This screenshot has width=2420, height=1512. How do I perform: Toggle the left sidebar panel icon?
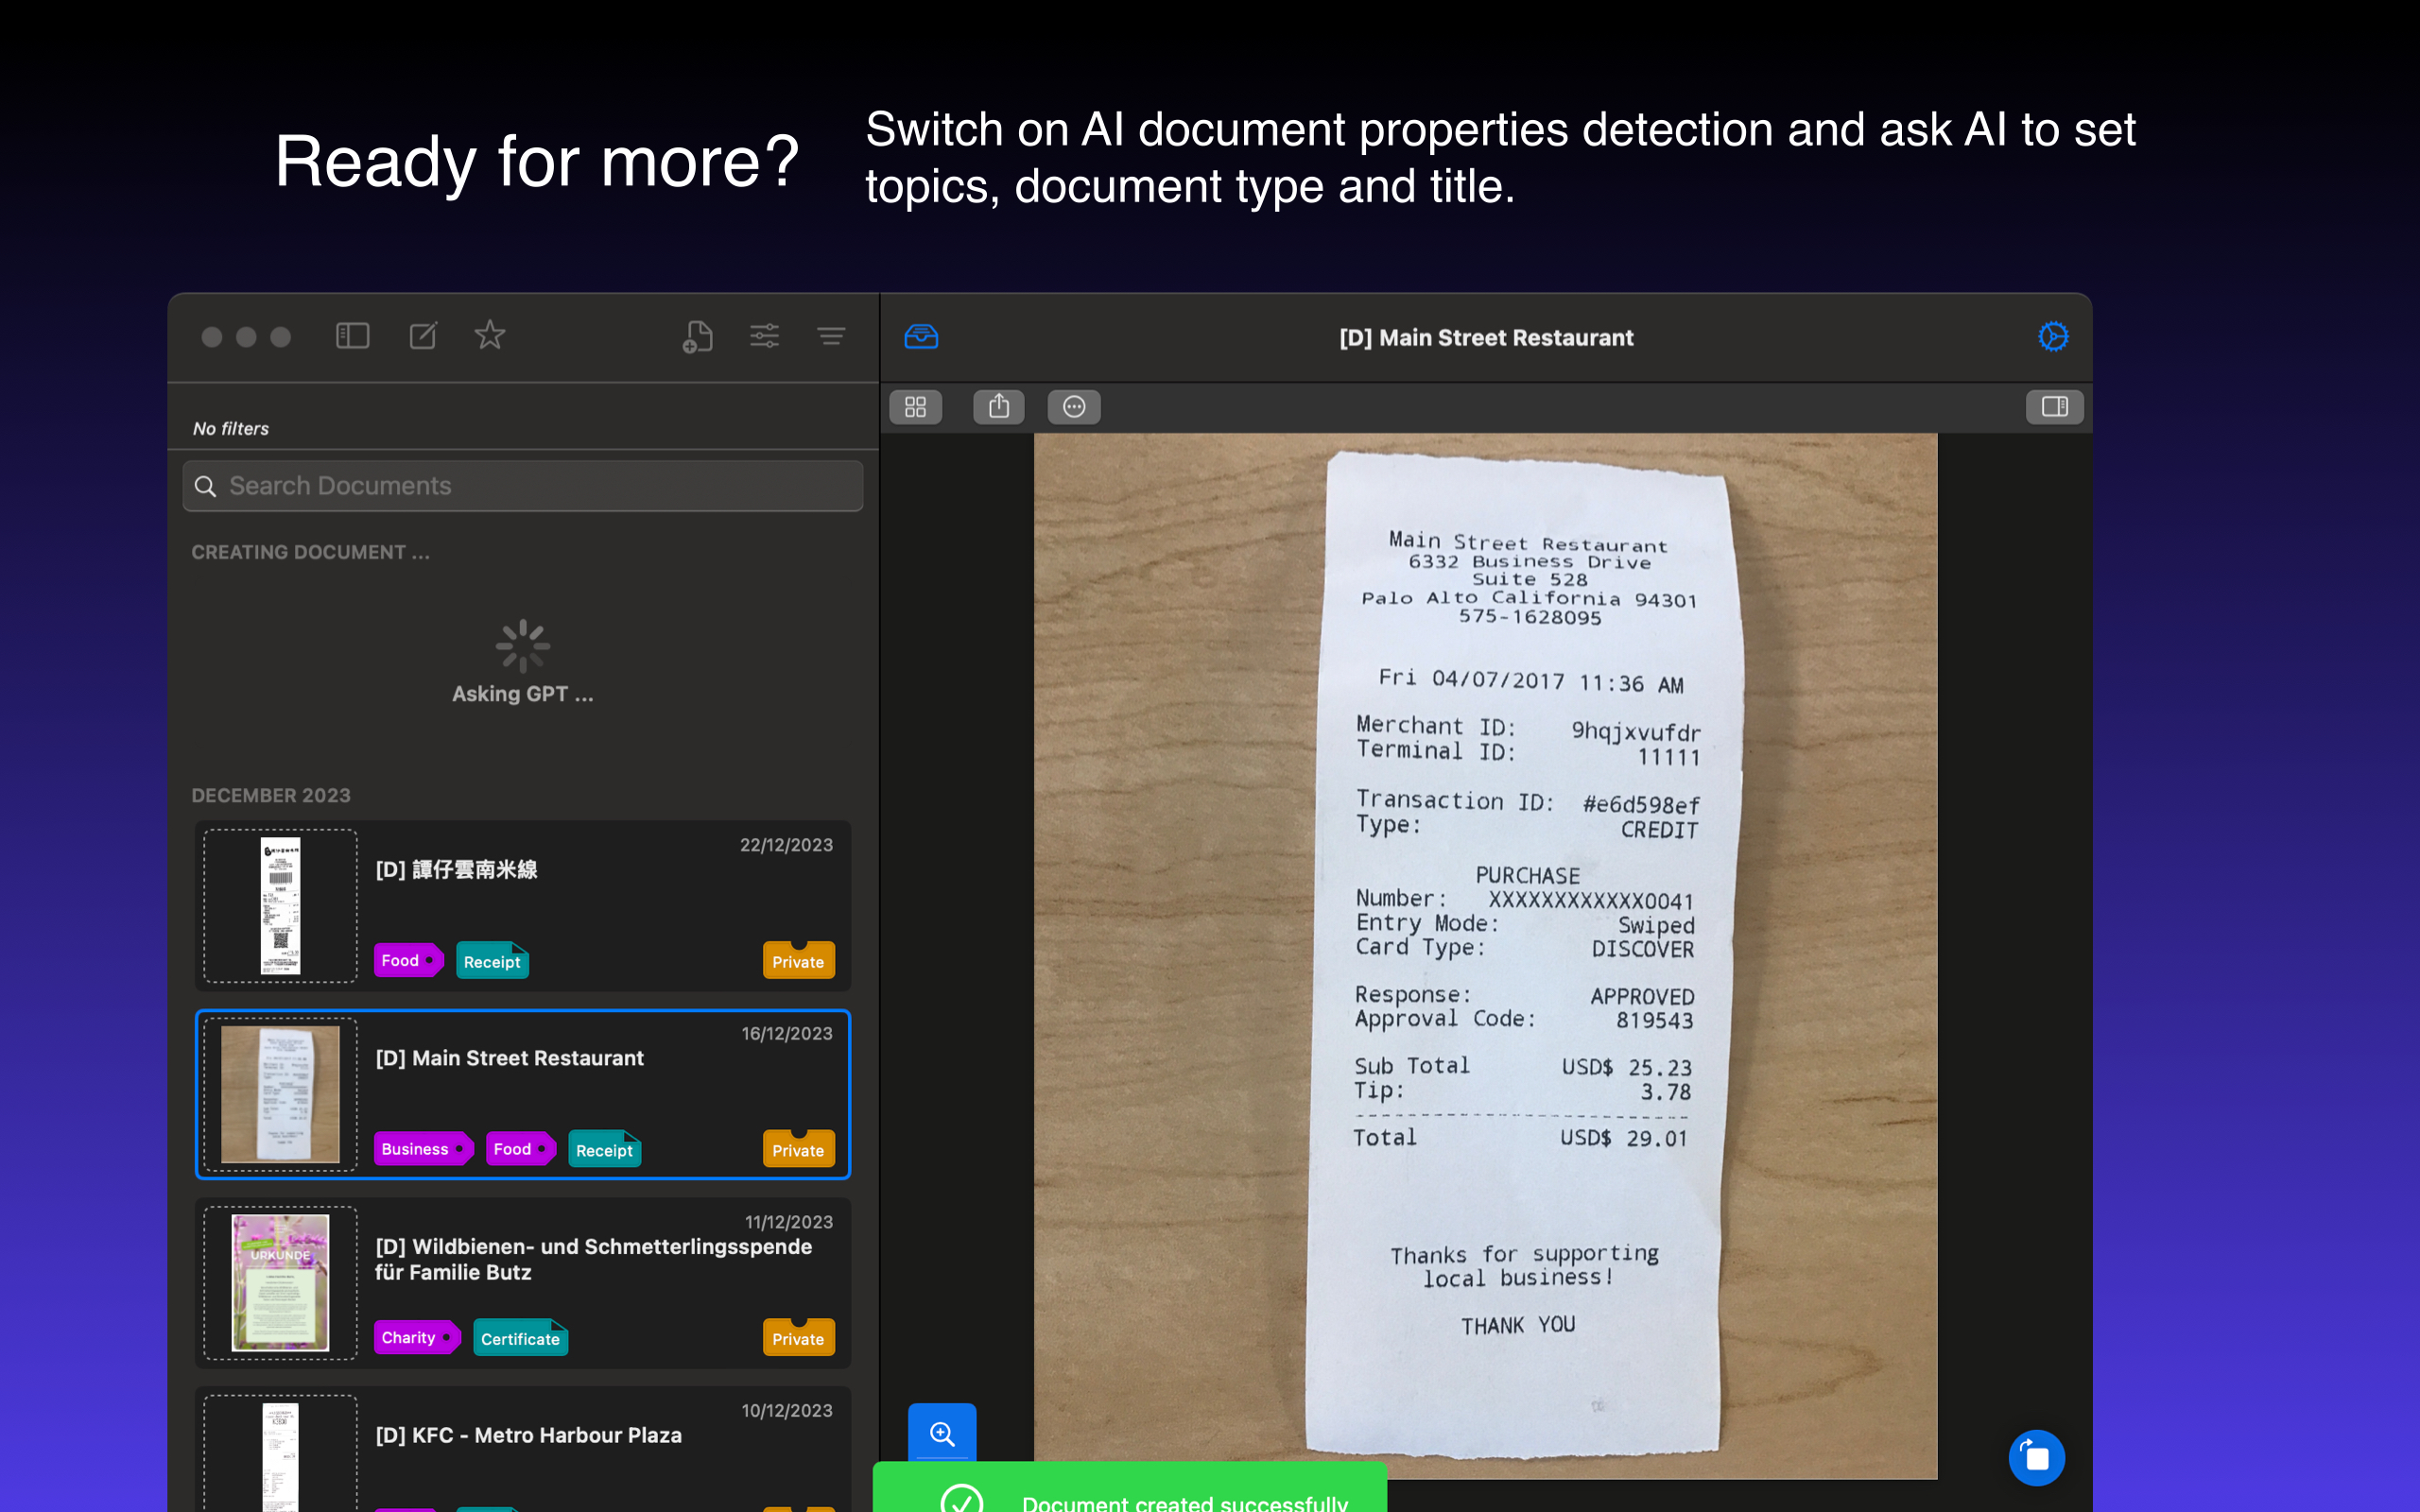pos(352,335)
